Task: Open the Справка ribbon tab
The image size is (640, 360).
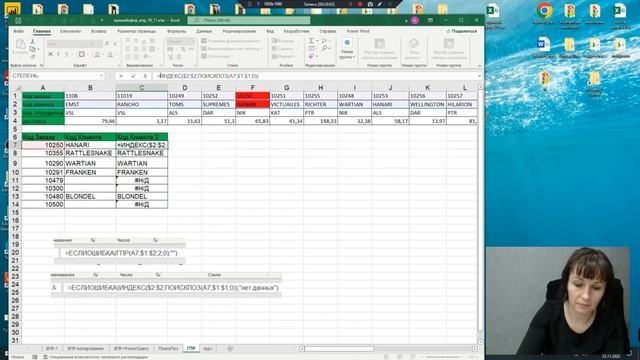Action: coord(328,31)
